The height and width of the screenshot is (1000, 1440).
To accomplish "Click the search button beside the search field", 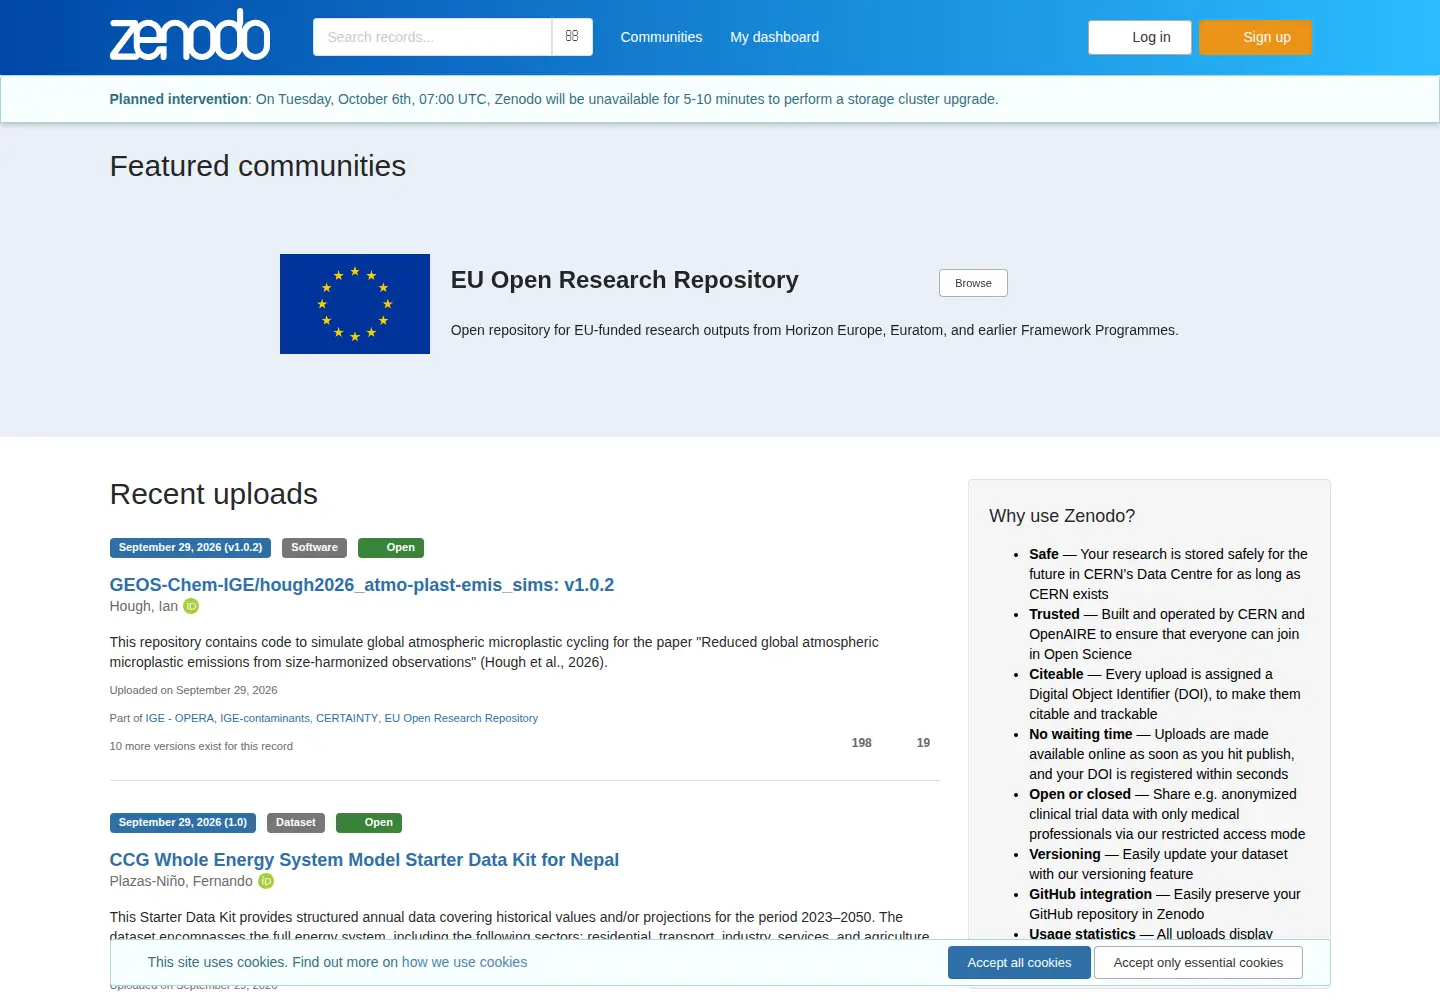I will coord(572,37).
